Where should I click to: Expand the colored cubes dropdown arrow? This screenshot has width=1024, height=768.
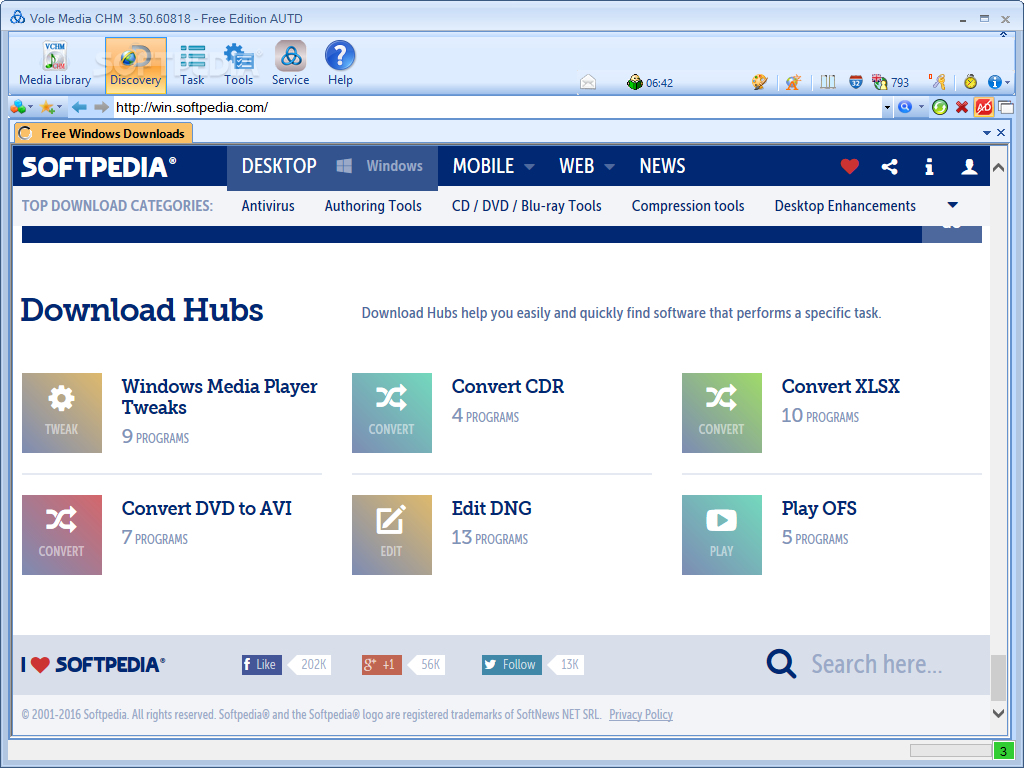click(x=31, y=107)
